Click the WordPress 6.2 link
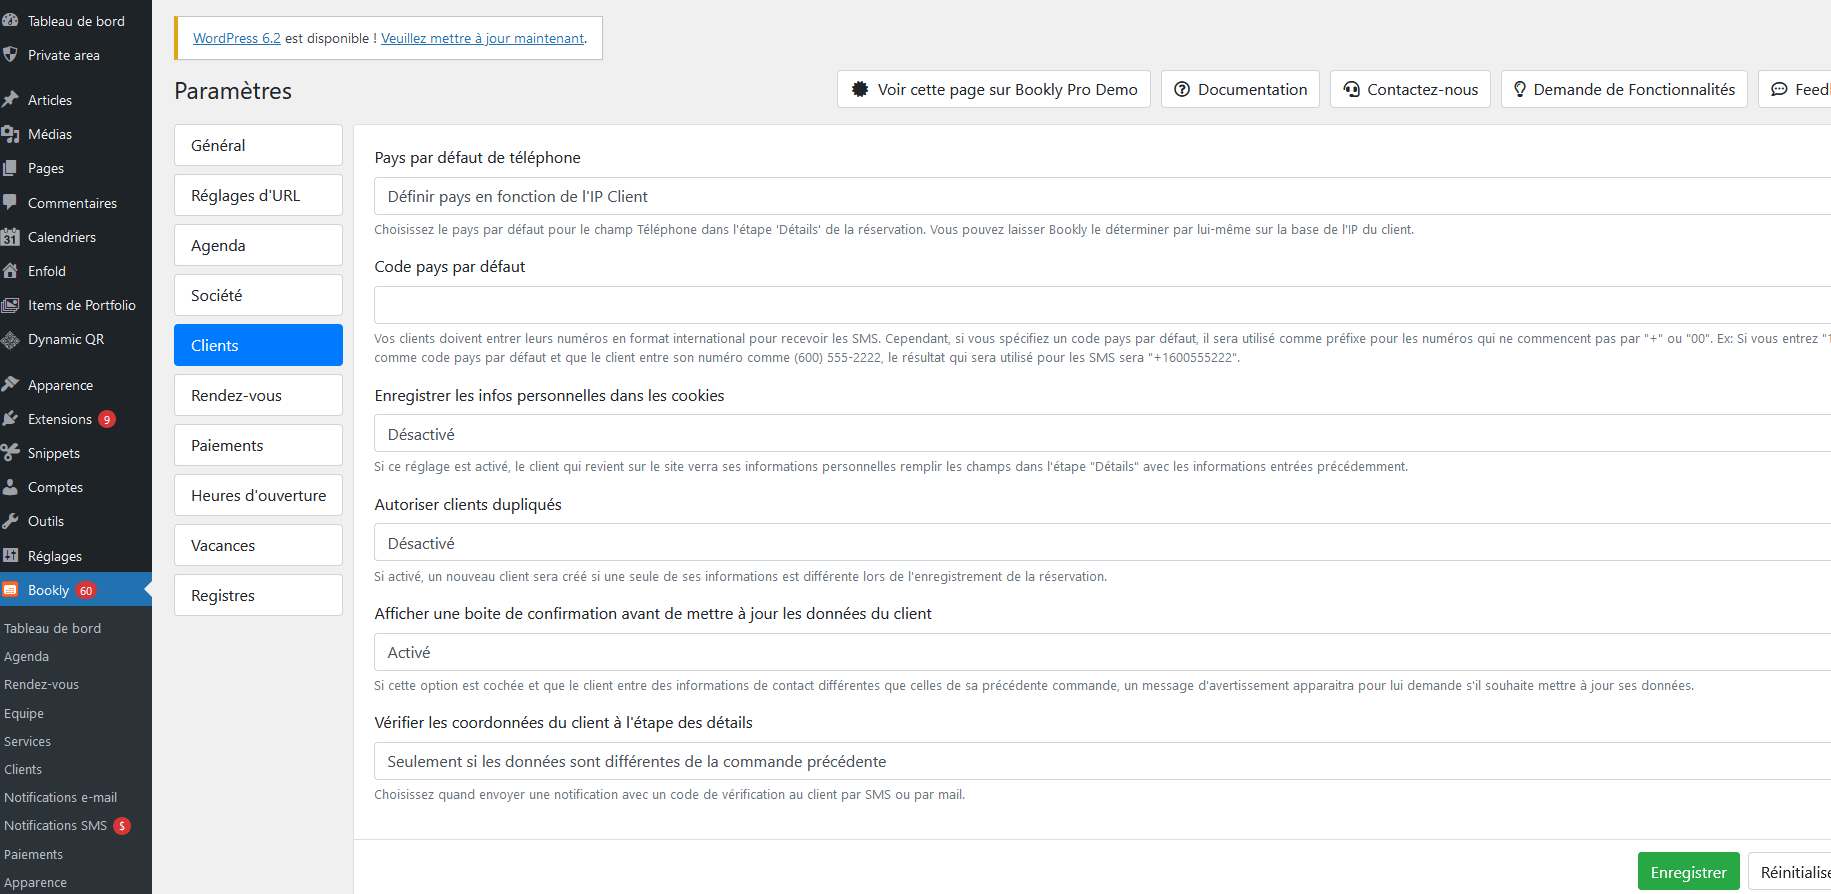 pos(236,38)
